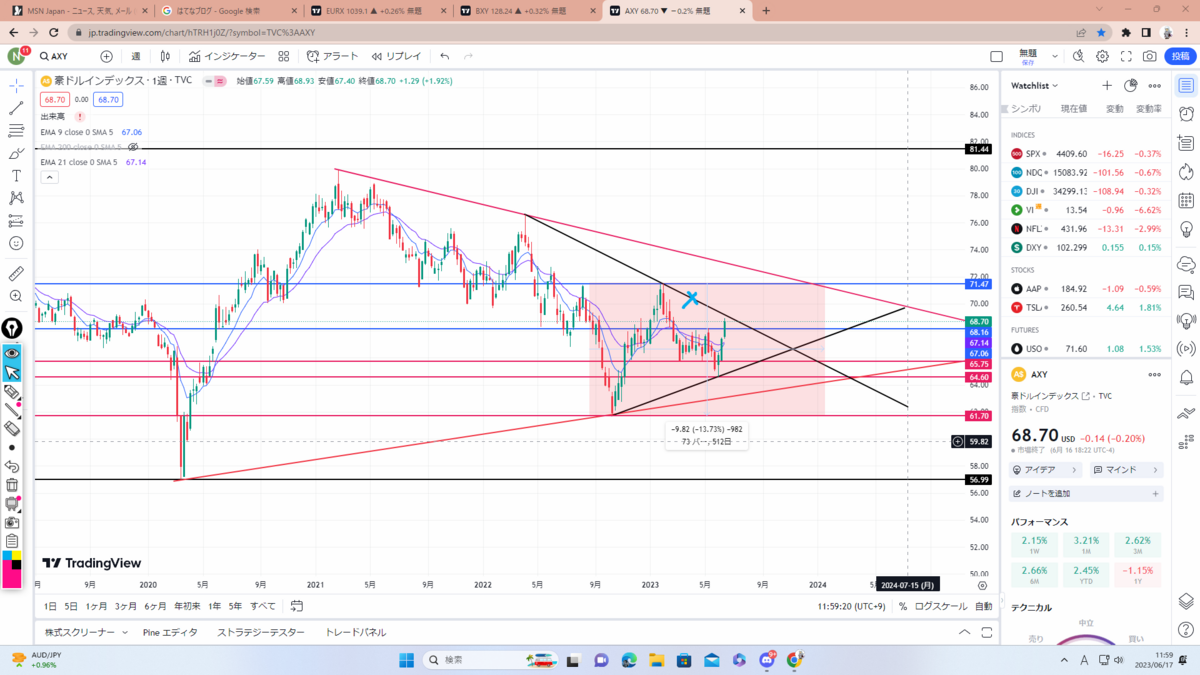Select the text annotation tool
This screenshot has height=675, width=1200.
[16, 175]
